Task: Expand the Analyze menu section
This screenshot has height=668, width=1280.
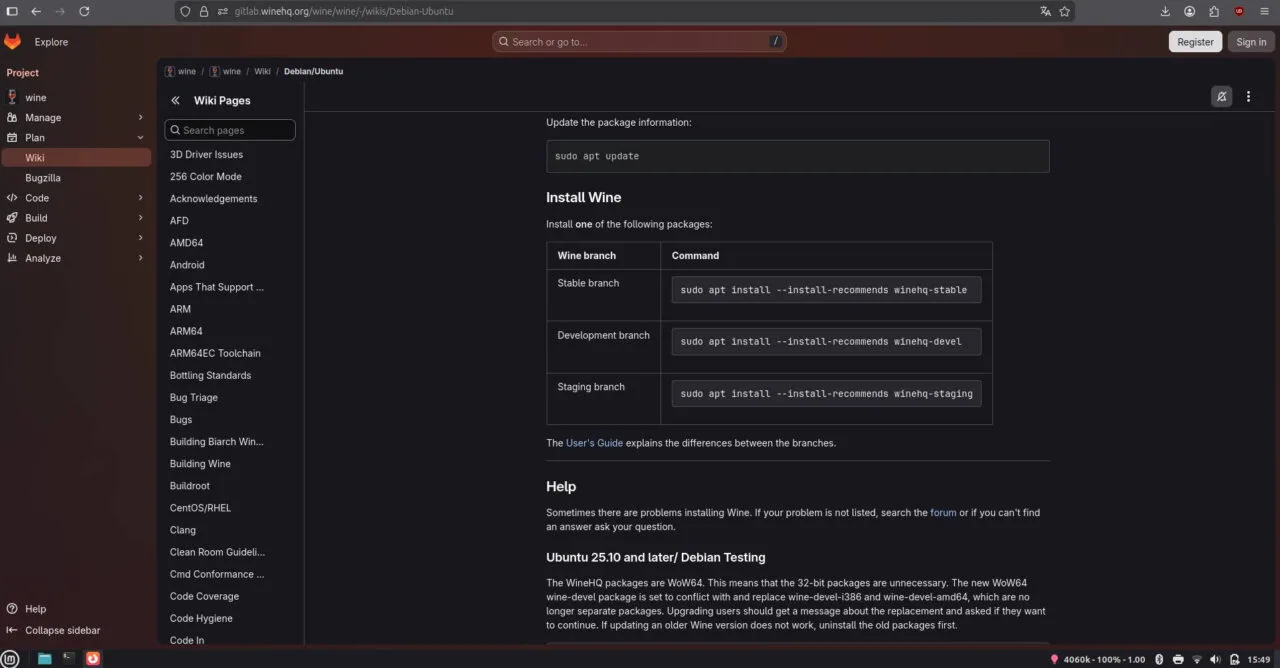Action: (x=76, y=258)
